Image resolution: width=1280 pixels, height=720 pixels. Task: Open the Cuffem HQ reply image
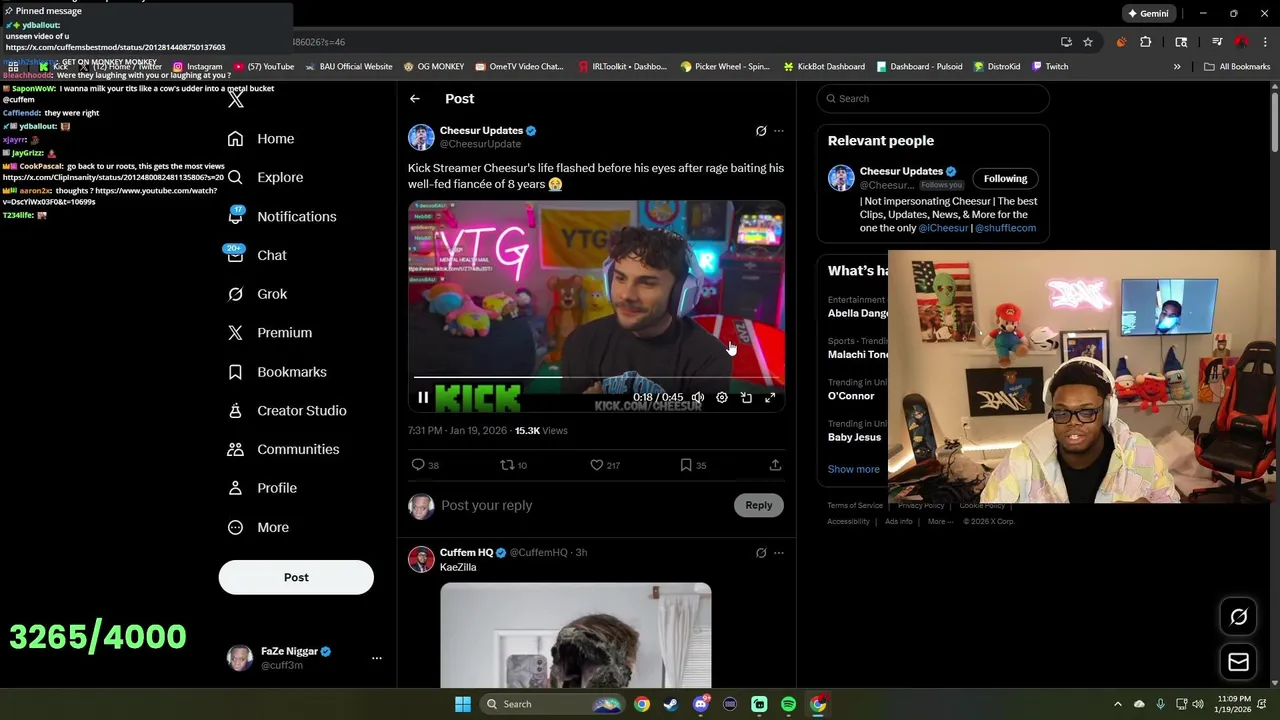pos(576,636)
